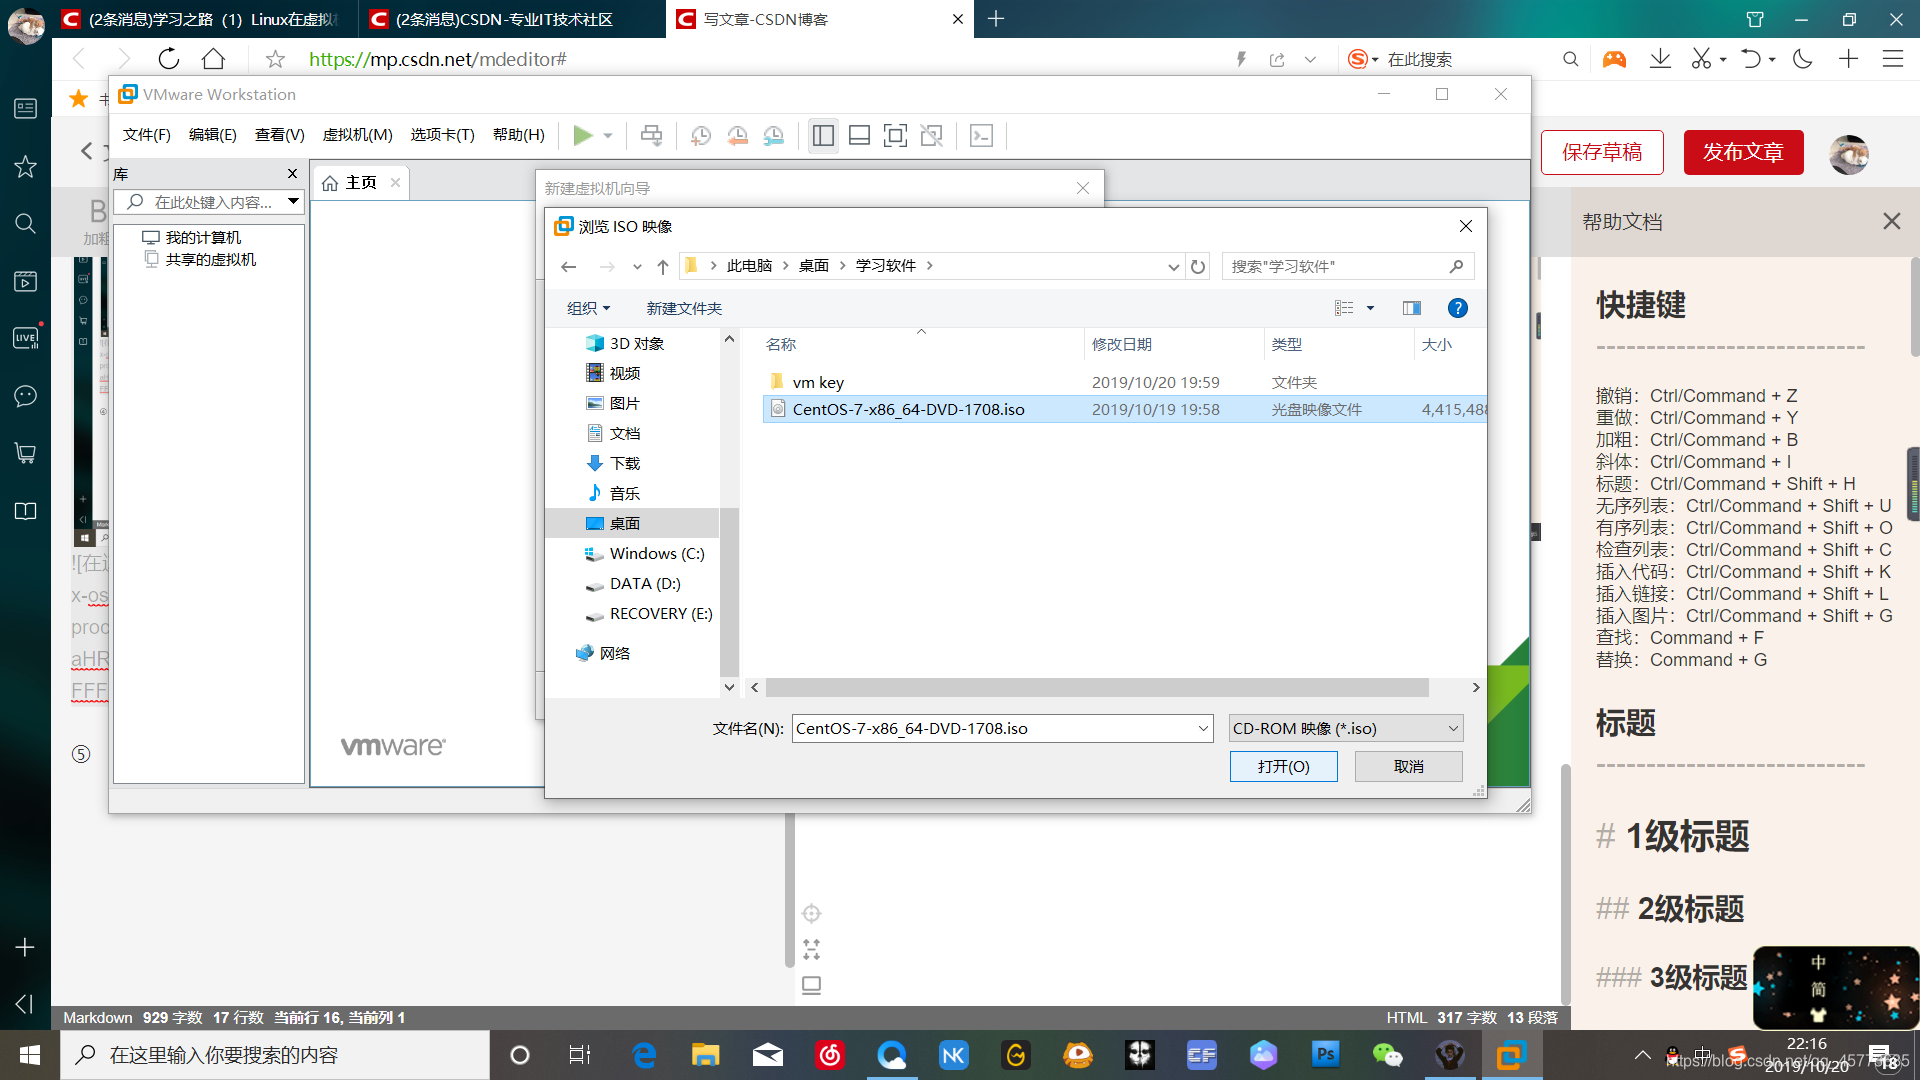
Task: Open the recent locations dropdown arrow
Action: [637, 266]
